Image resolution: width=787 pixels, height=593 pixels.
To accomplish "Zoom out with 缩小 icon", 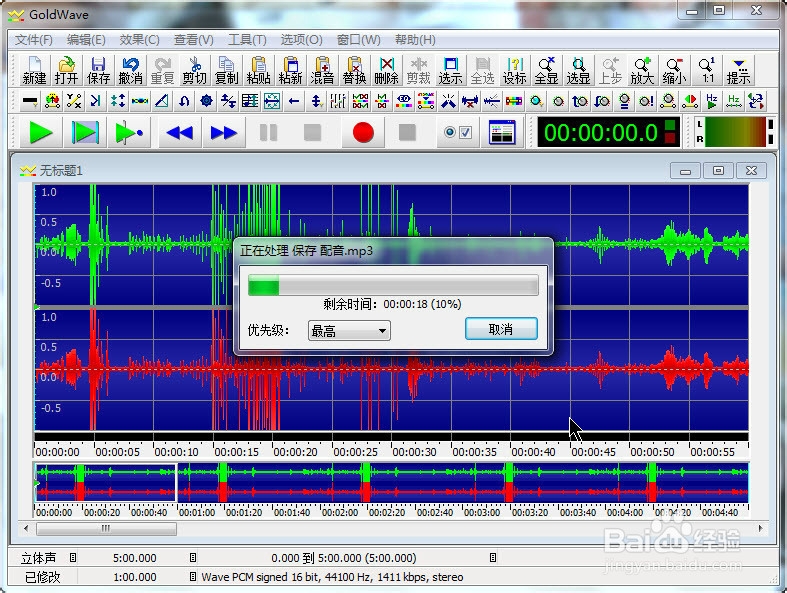I will pyautogui.click(x=674, y=70).
